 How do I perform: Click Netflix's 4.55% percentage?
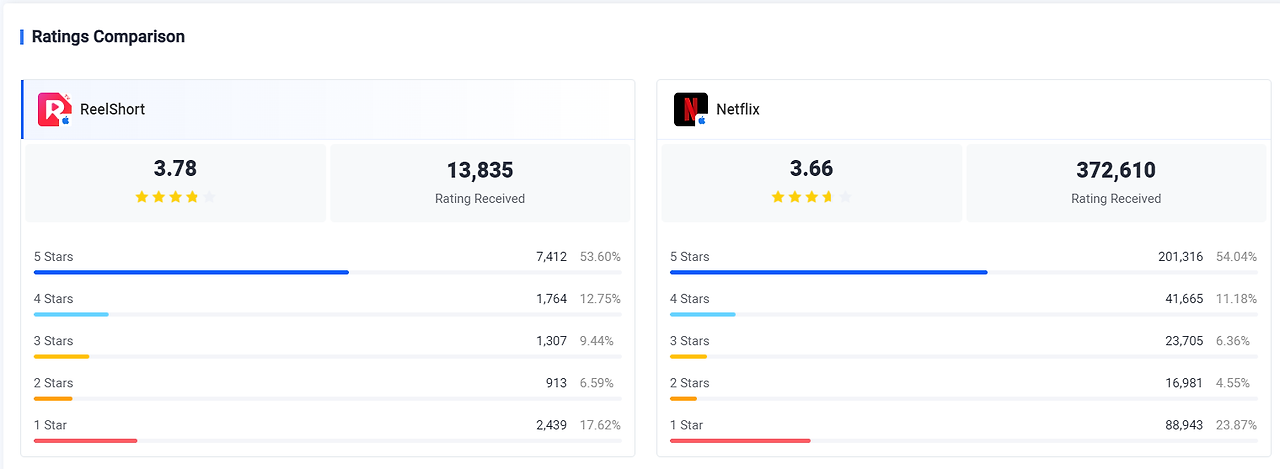1233,383
